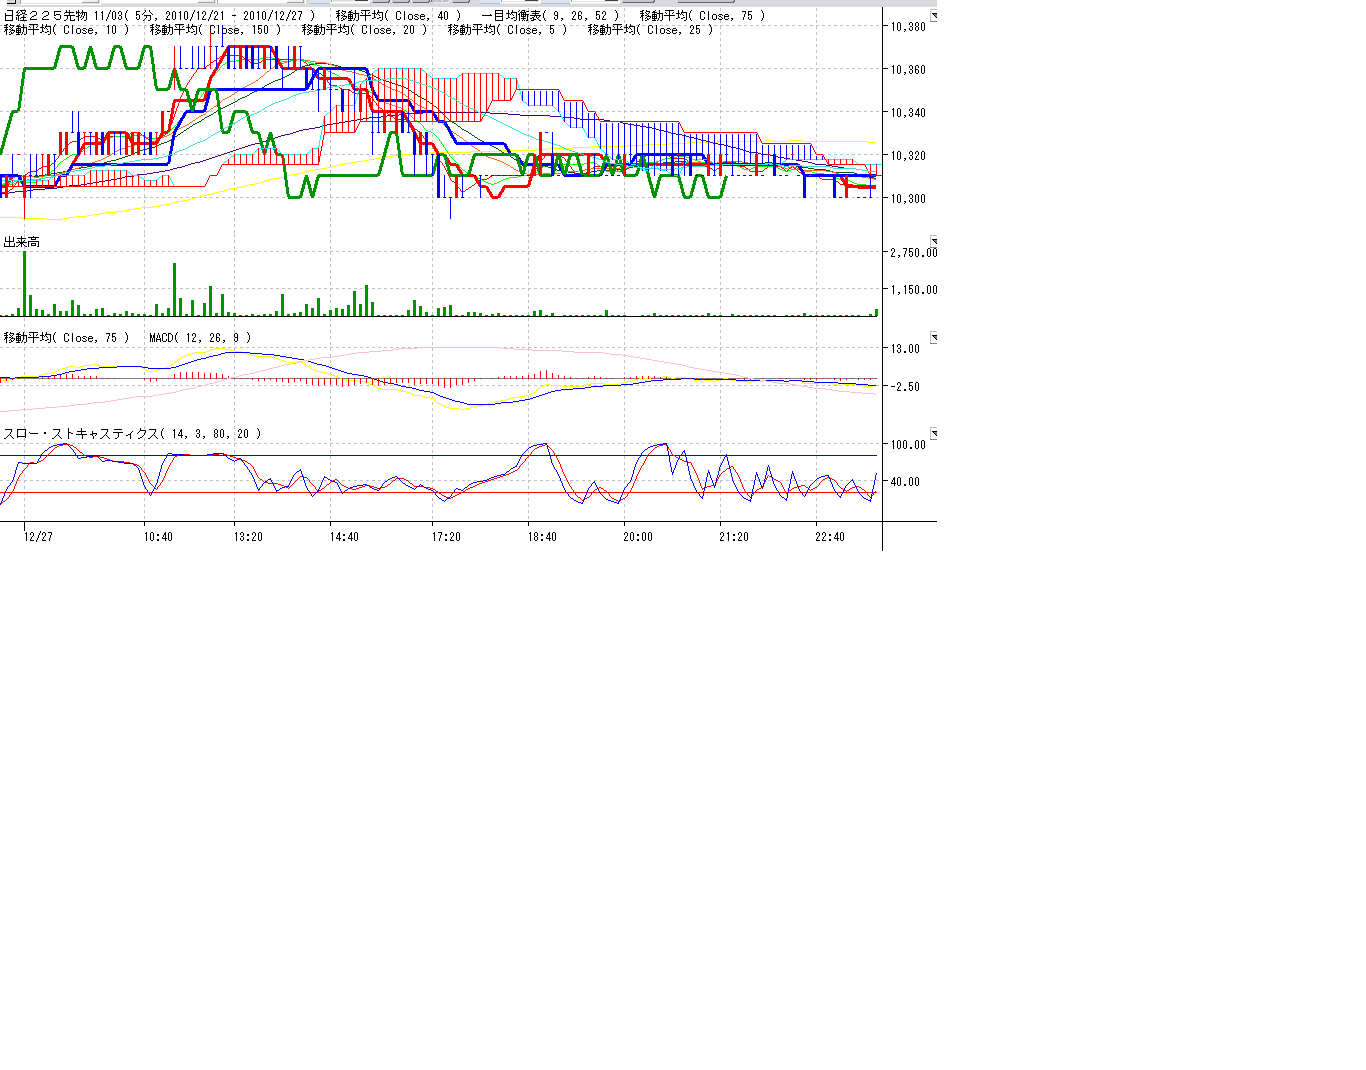Open the slow stochastics panel dropdown arrow
1366x1070 pixels.
pyautogui.click(x=933, y=434)
